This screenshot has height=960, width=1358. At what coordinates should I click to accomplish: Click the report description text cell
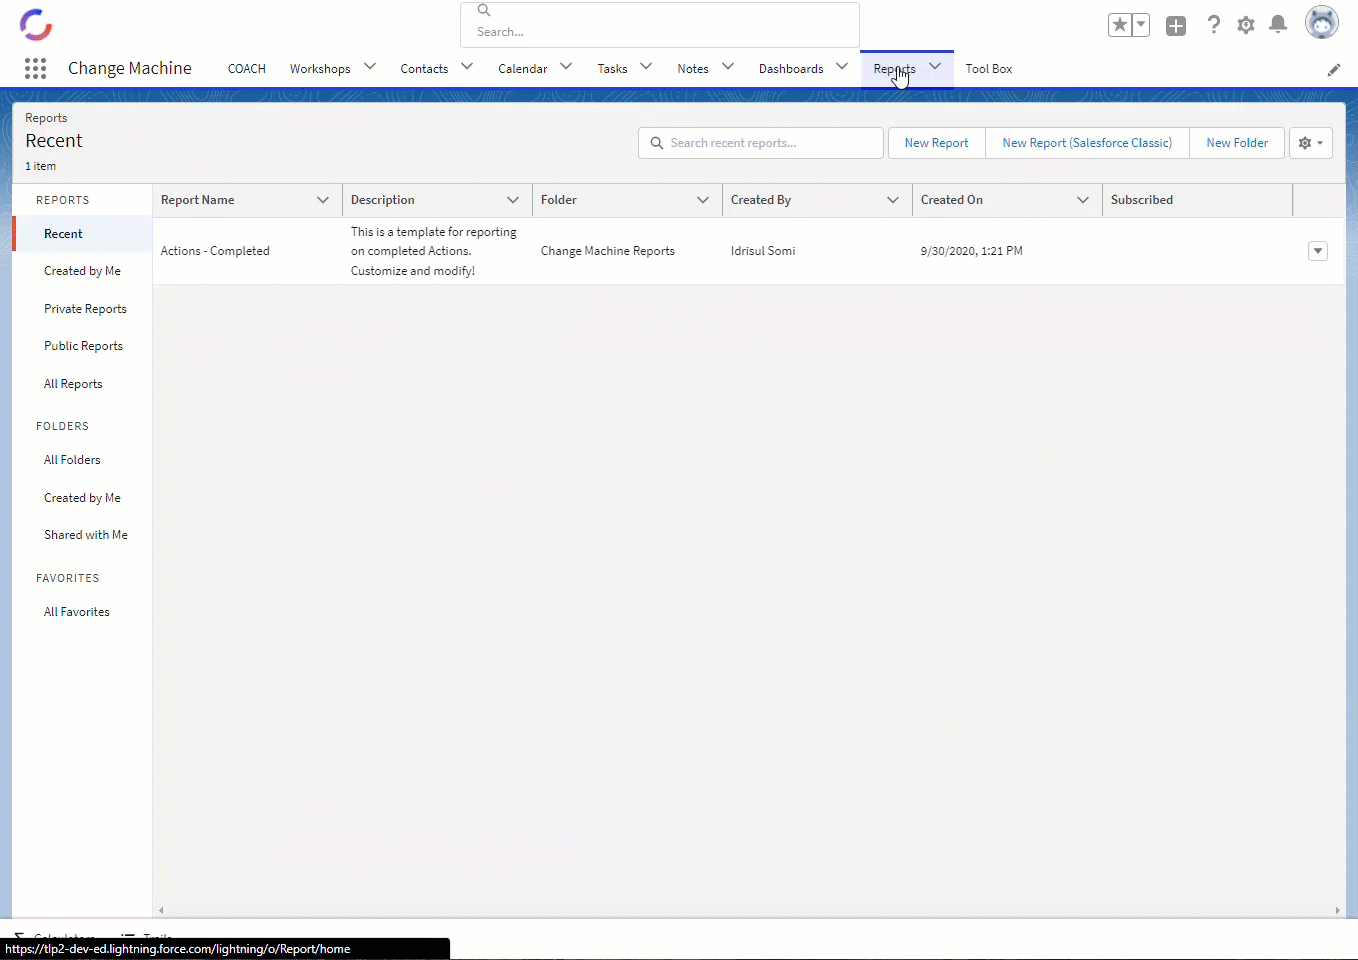pos(434,251)
